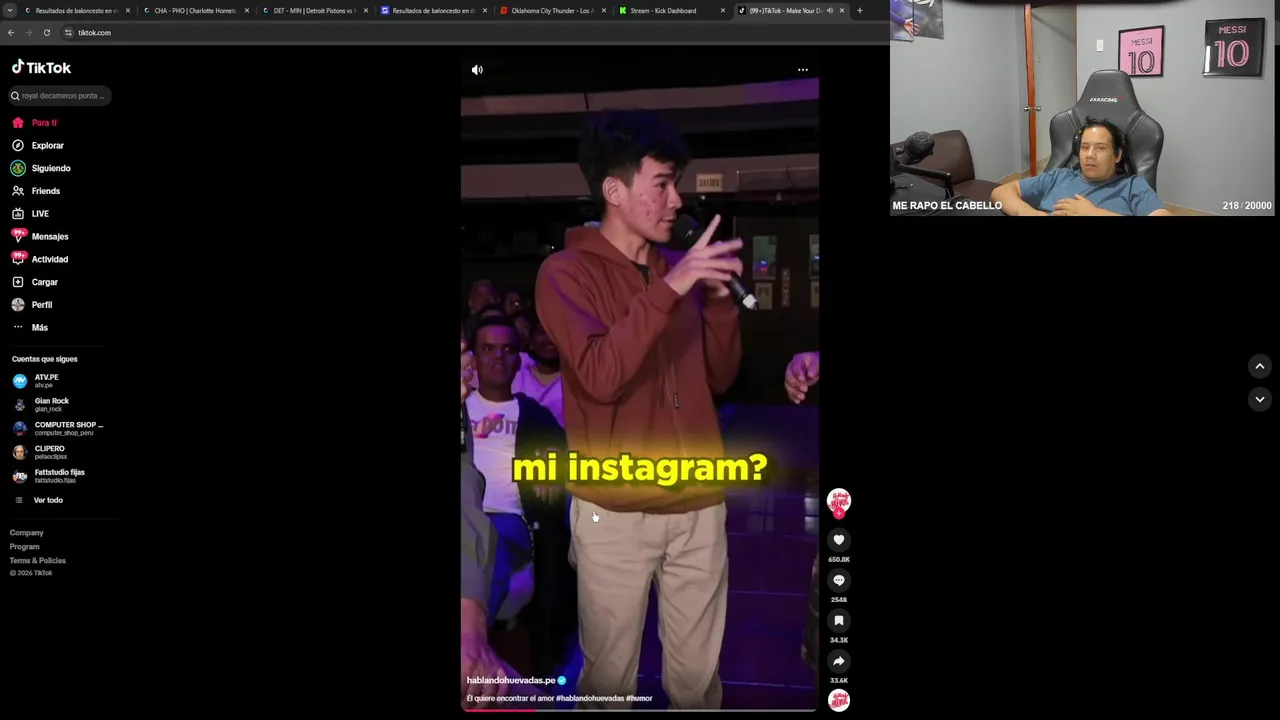This screenshot has height=720, width=1280.
Task: Save the video with bookmark icon
Action: [x=839, y=621]
